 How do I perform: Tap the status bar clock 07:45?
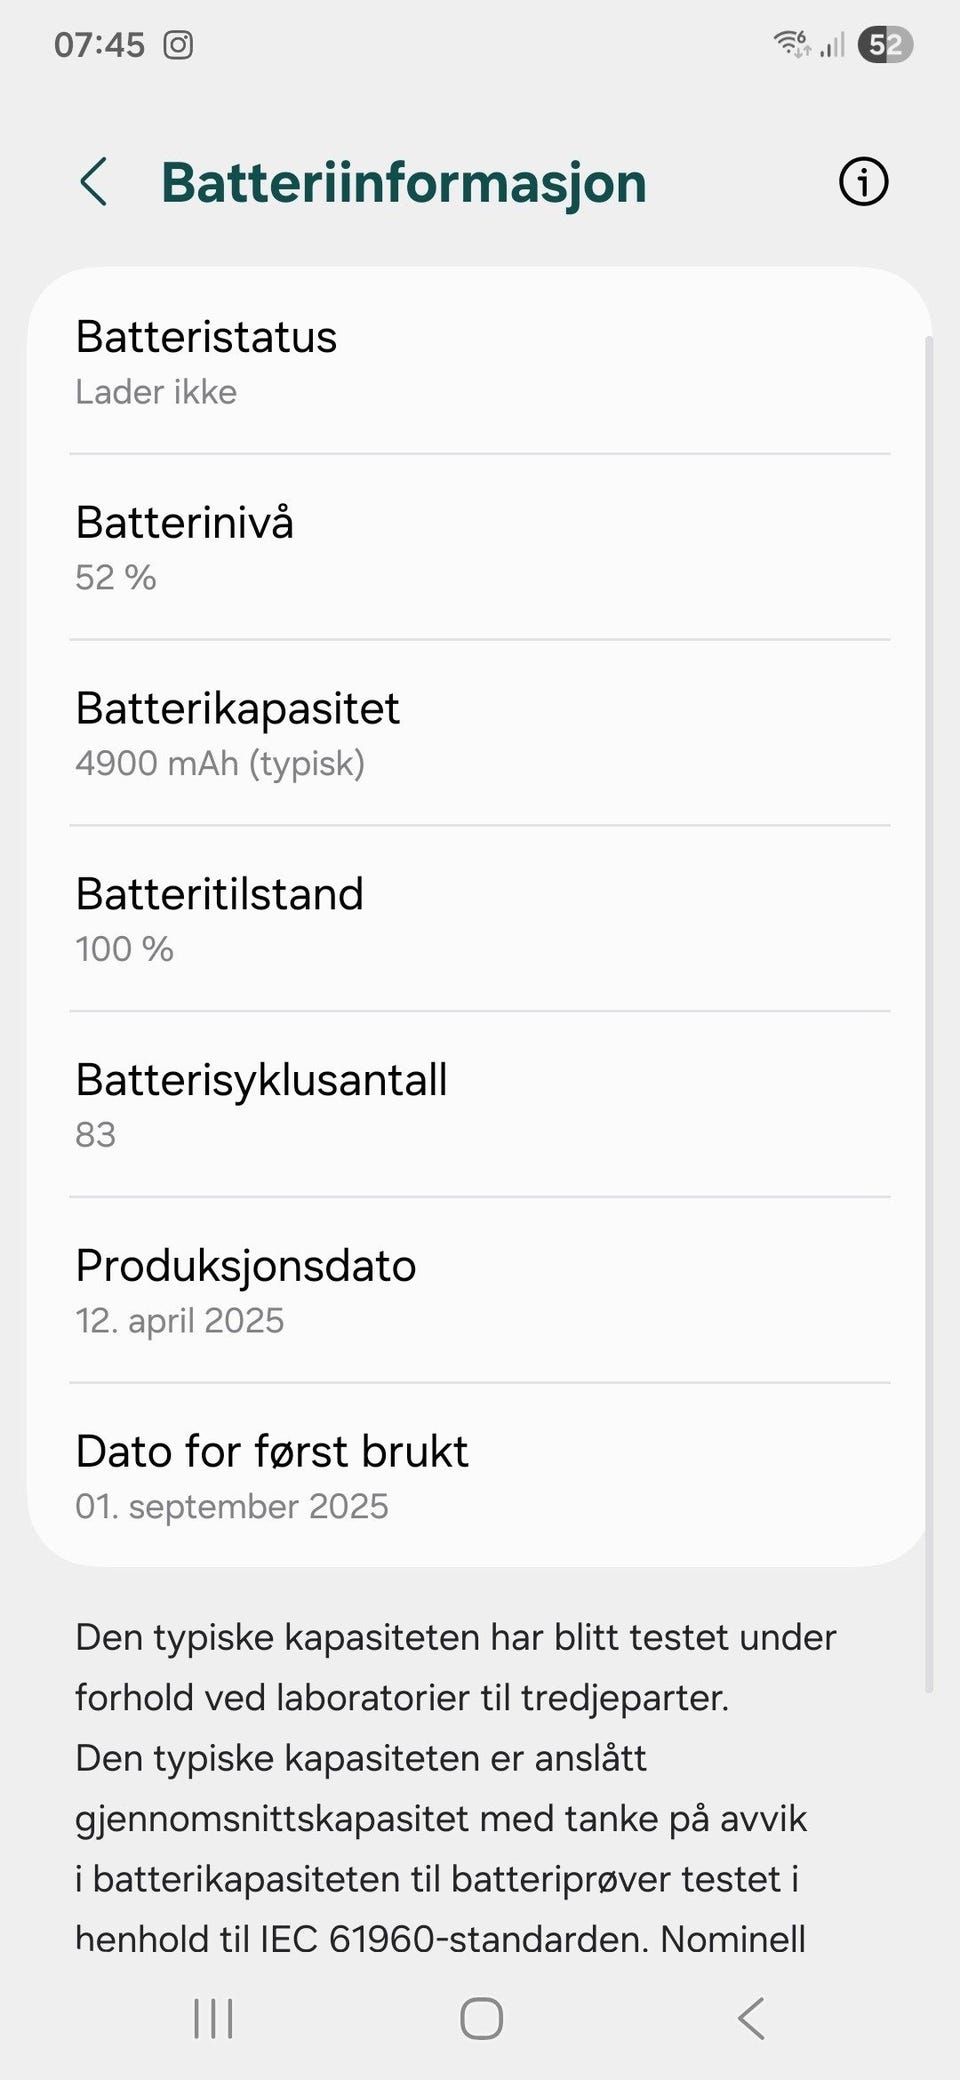click(x=99, y=45)
